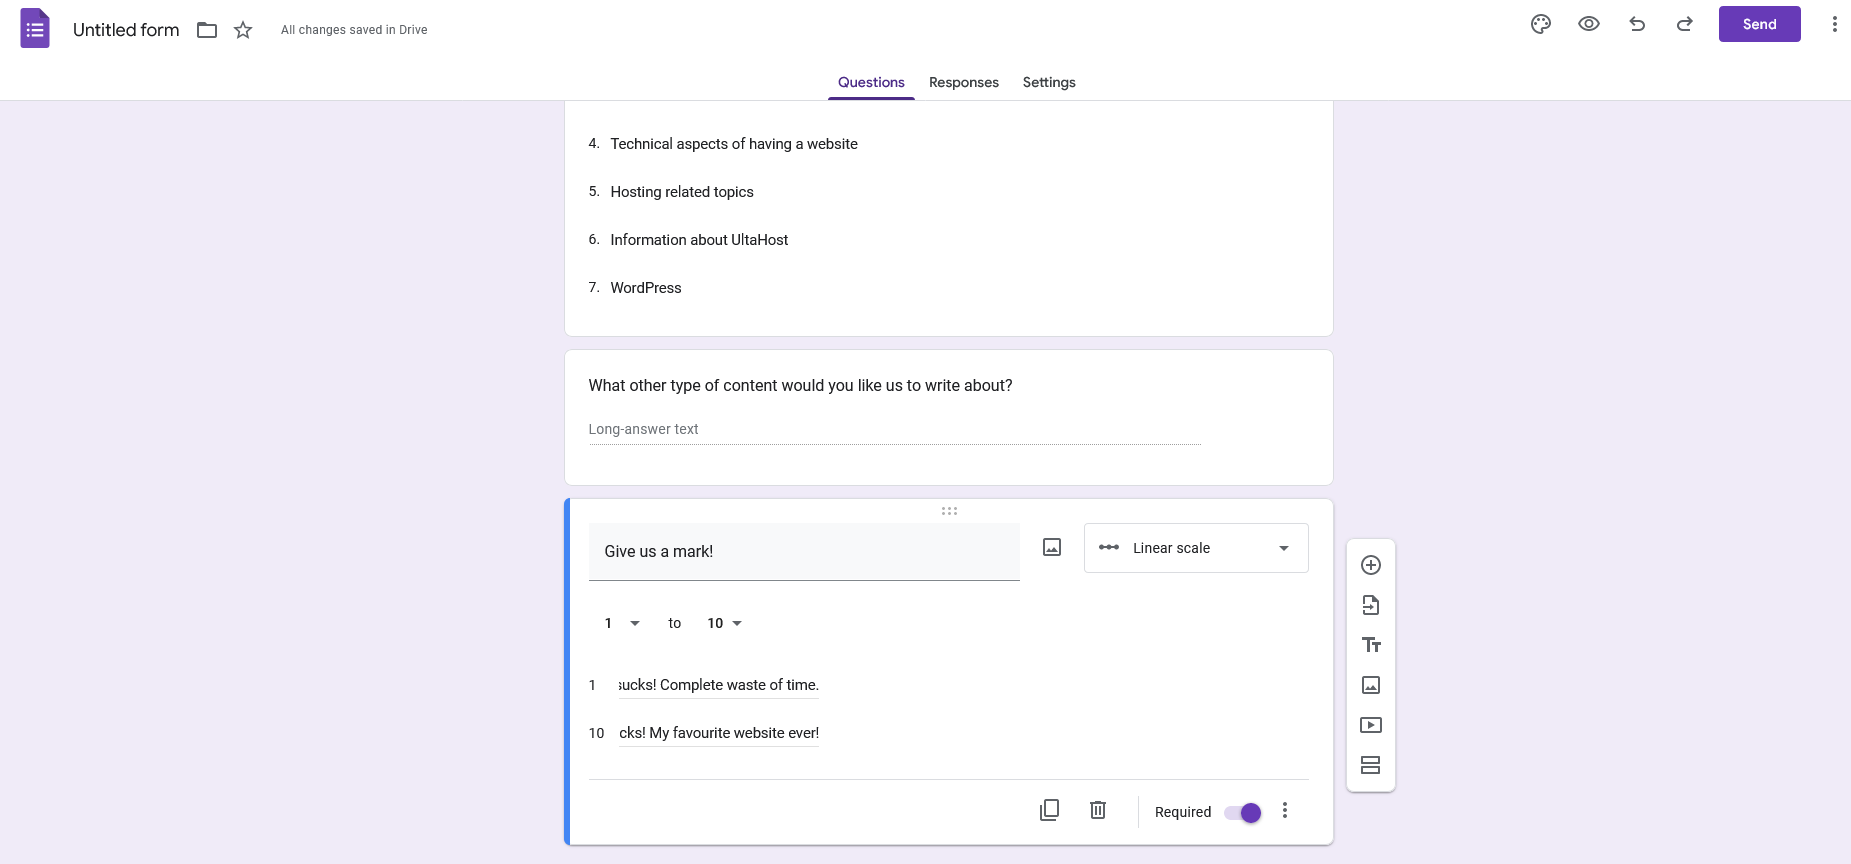Click the Add question plus icon
This screenshot has width=1851, height=864.
click(x=1371, y=565)
